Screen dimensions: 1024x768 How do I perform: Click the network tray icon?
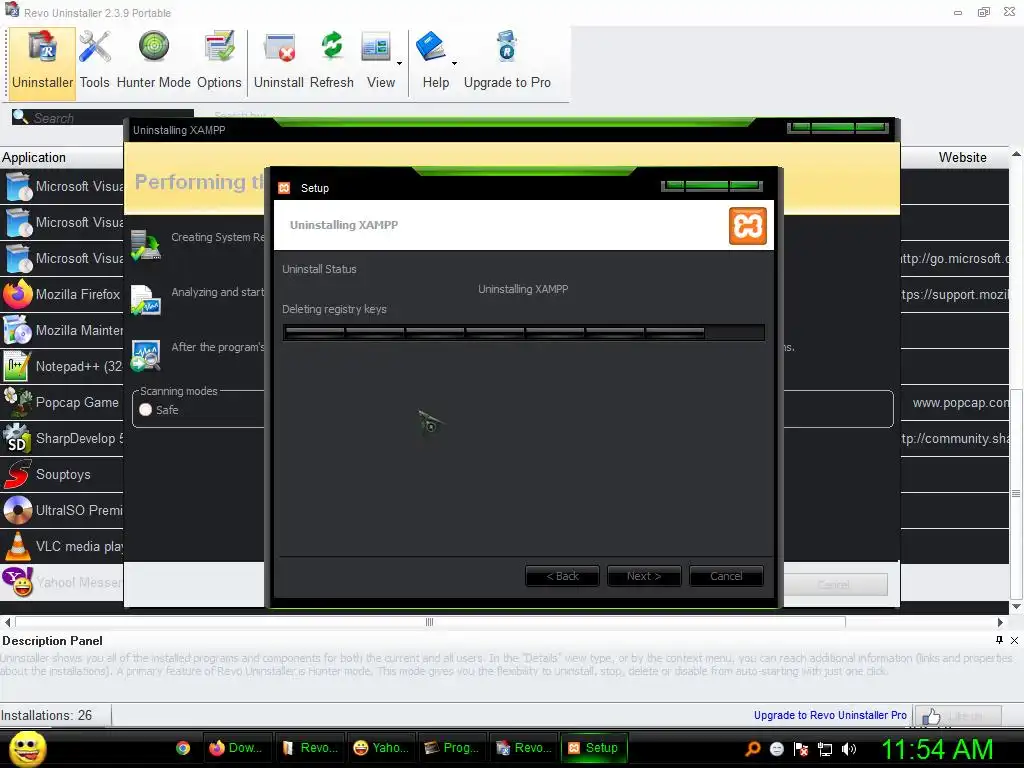click(825, 749)
